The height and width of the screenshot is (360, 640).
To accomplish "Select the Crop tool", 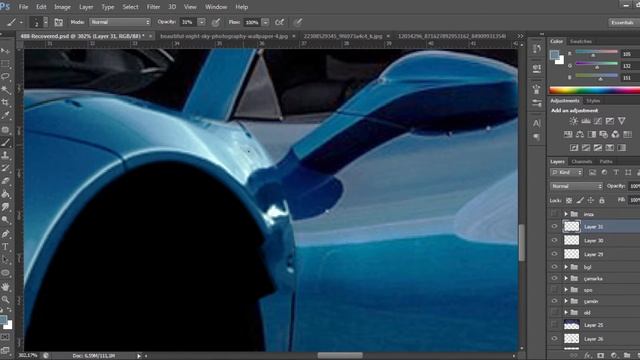I will coord(5,102).
